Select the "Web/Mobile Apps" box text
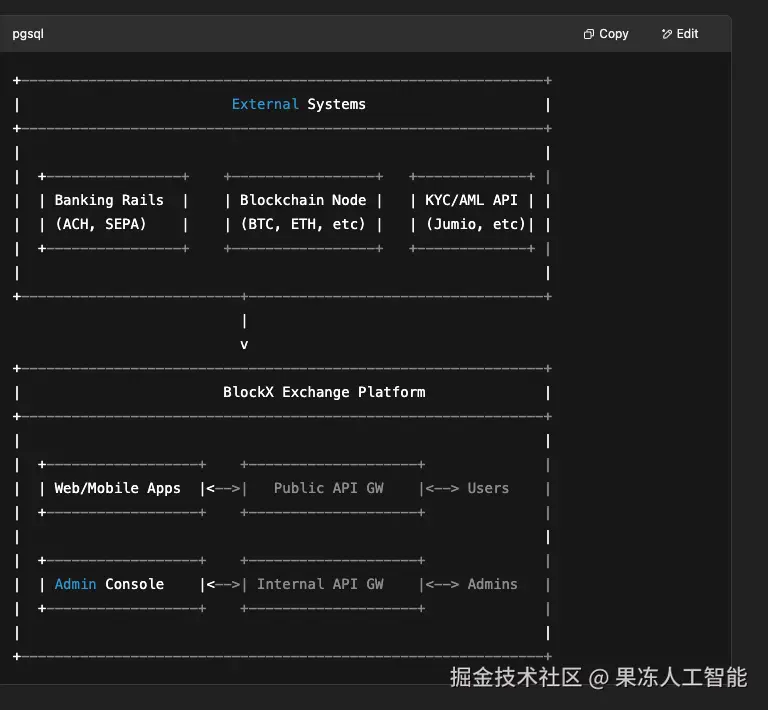Viewport: 768px width, 710px height. pyautogui.click(x=117, y=488)
